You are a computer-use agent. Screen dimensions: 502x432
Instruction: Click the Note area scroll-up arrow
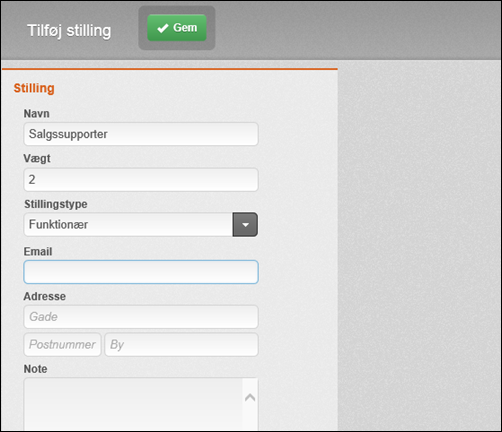(250, 397)
